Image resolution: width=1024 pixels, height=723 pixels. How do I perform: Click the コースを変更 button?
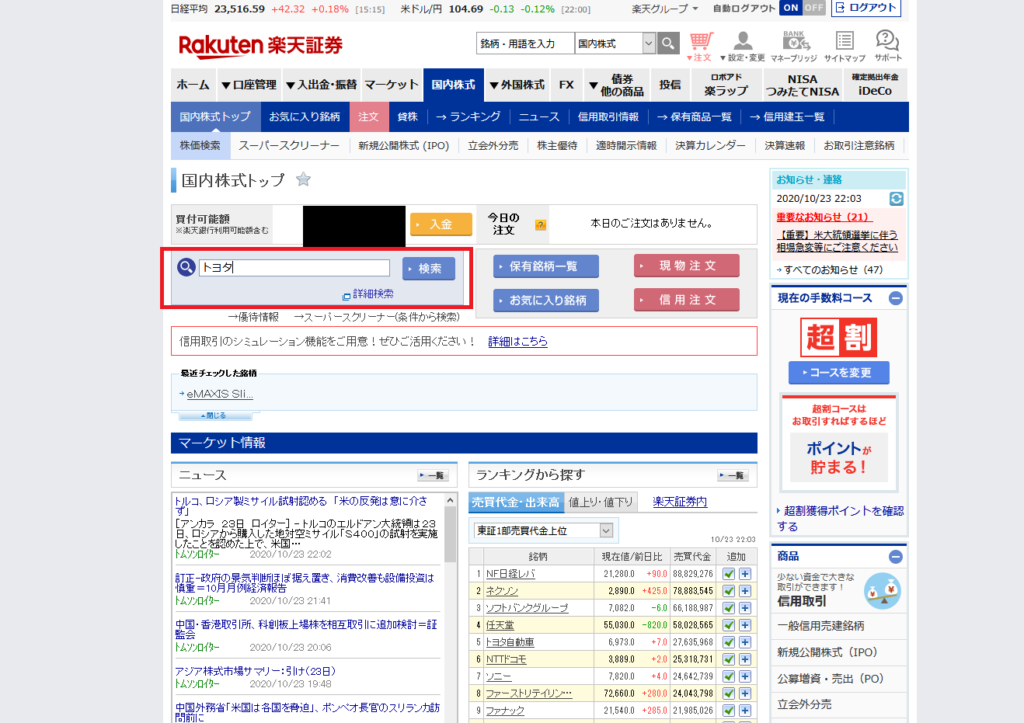(839, 372)
